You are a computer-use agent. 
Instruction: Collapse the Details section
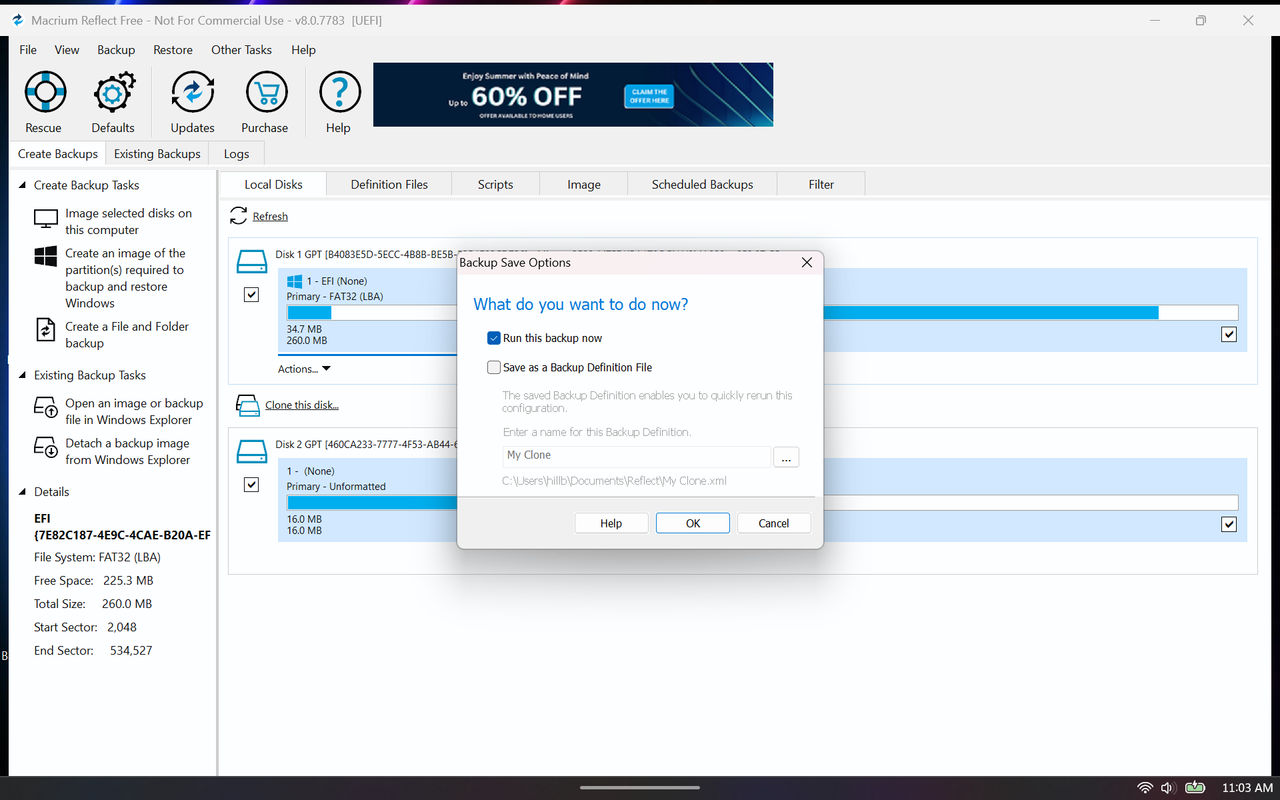[x=23, y=492]
